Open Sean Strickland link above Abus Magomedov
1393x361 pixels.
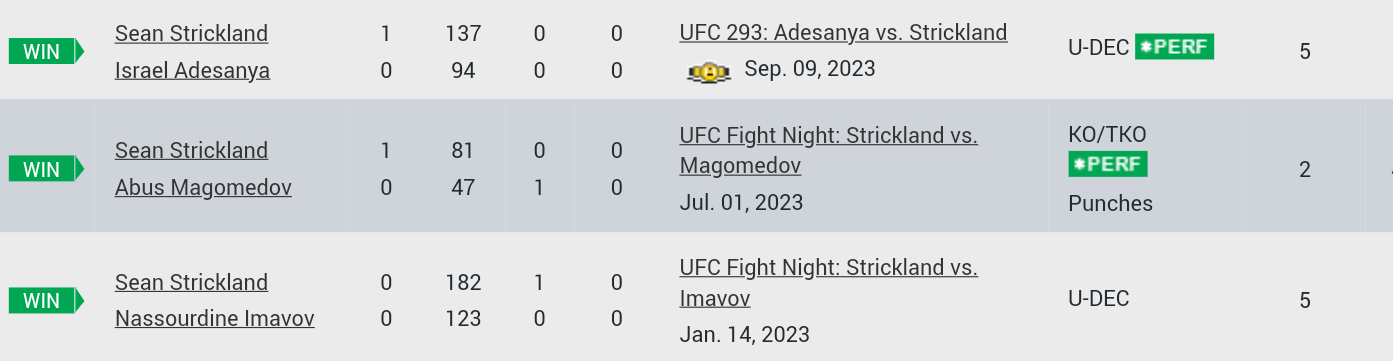tap(192, 151)
